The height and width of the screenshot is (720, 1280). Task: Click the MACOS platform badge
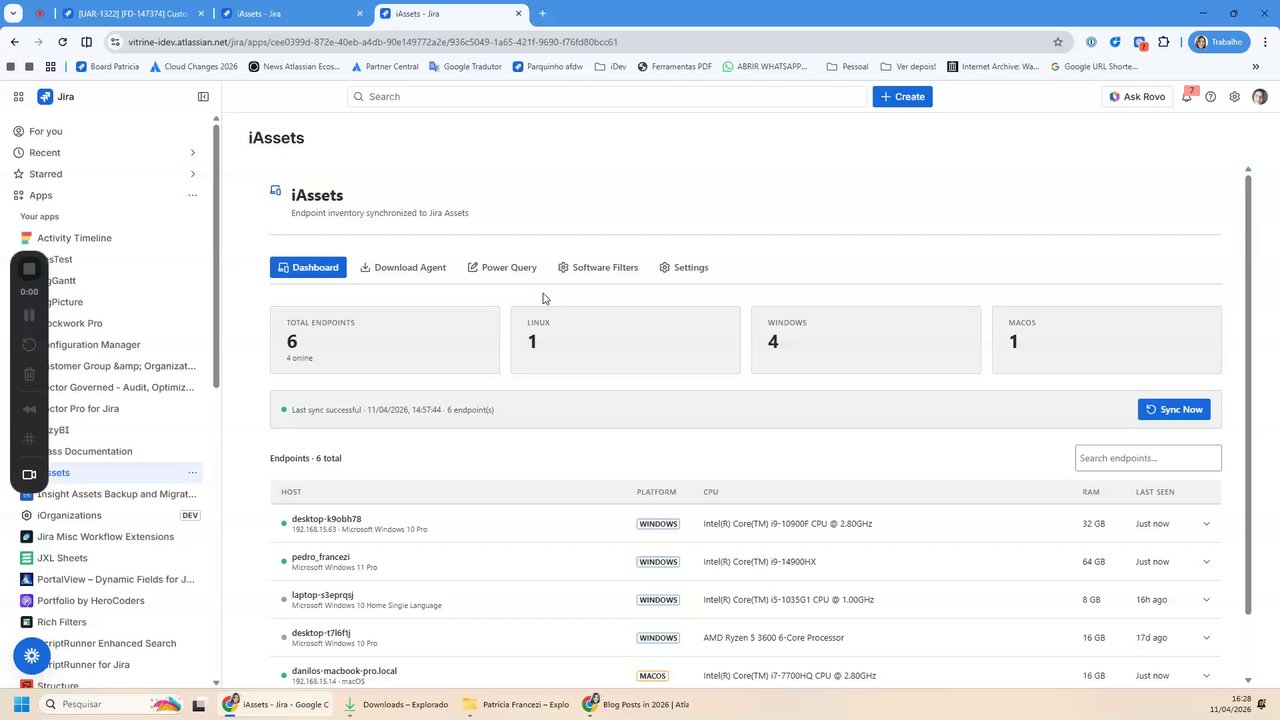[x=652, y=676]
